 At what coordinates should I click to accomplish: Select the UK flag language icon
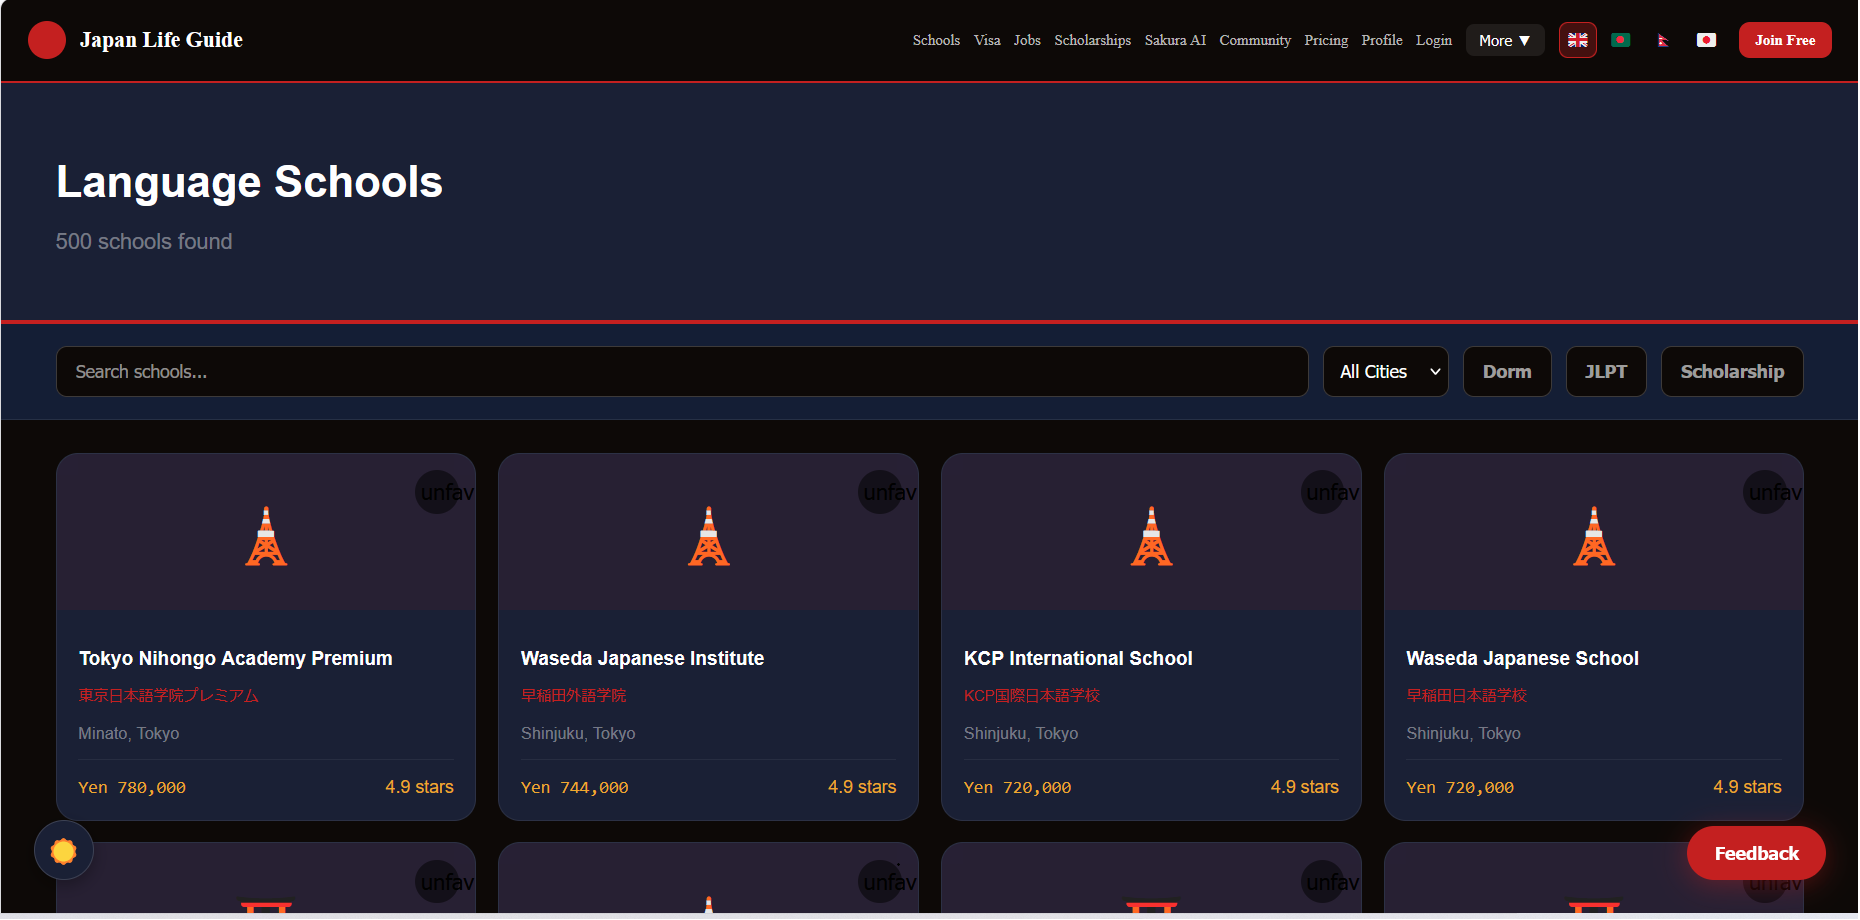(x=1577, y=40)
